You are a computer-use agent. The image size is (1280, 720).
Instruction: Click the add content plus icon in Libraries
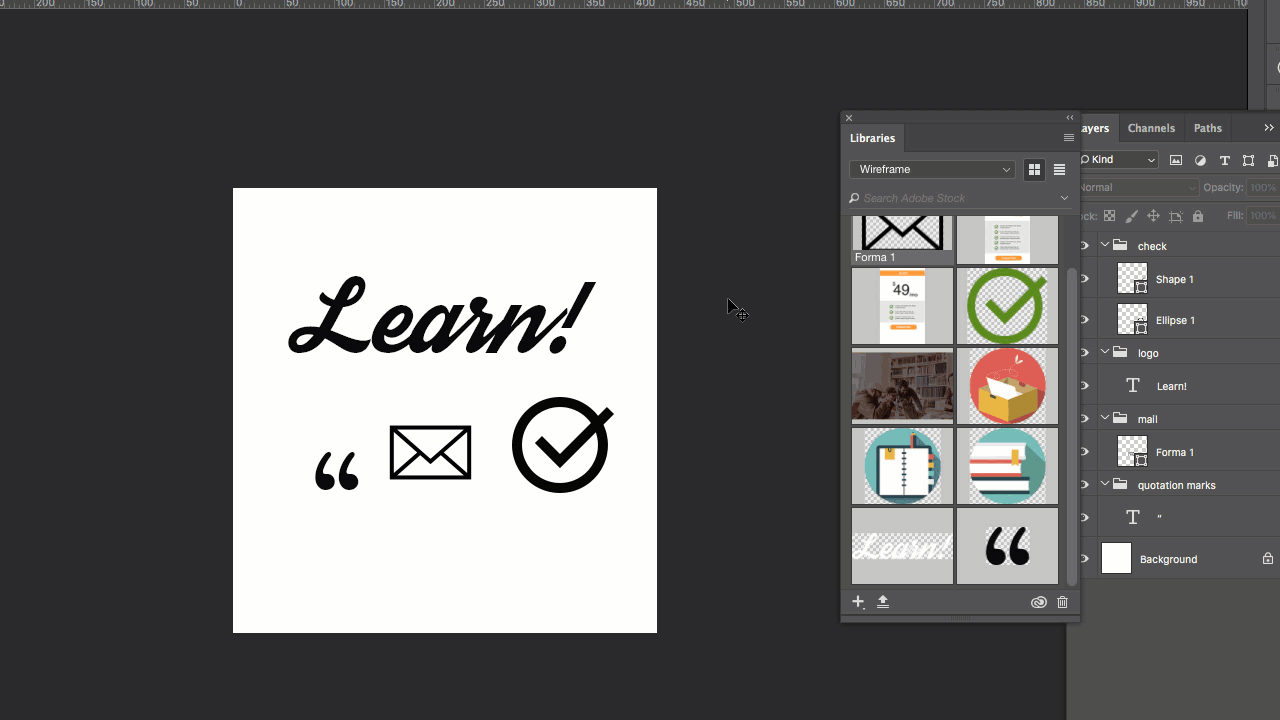[x=858, y=602]
